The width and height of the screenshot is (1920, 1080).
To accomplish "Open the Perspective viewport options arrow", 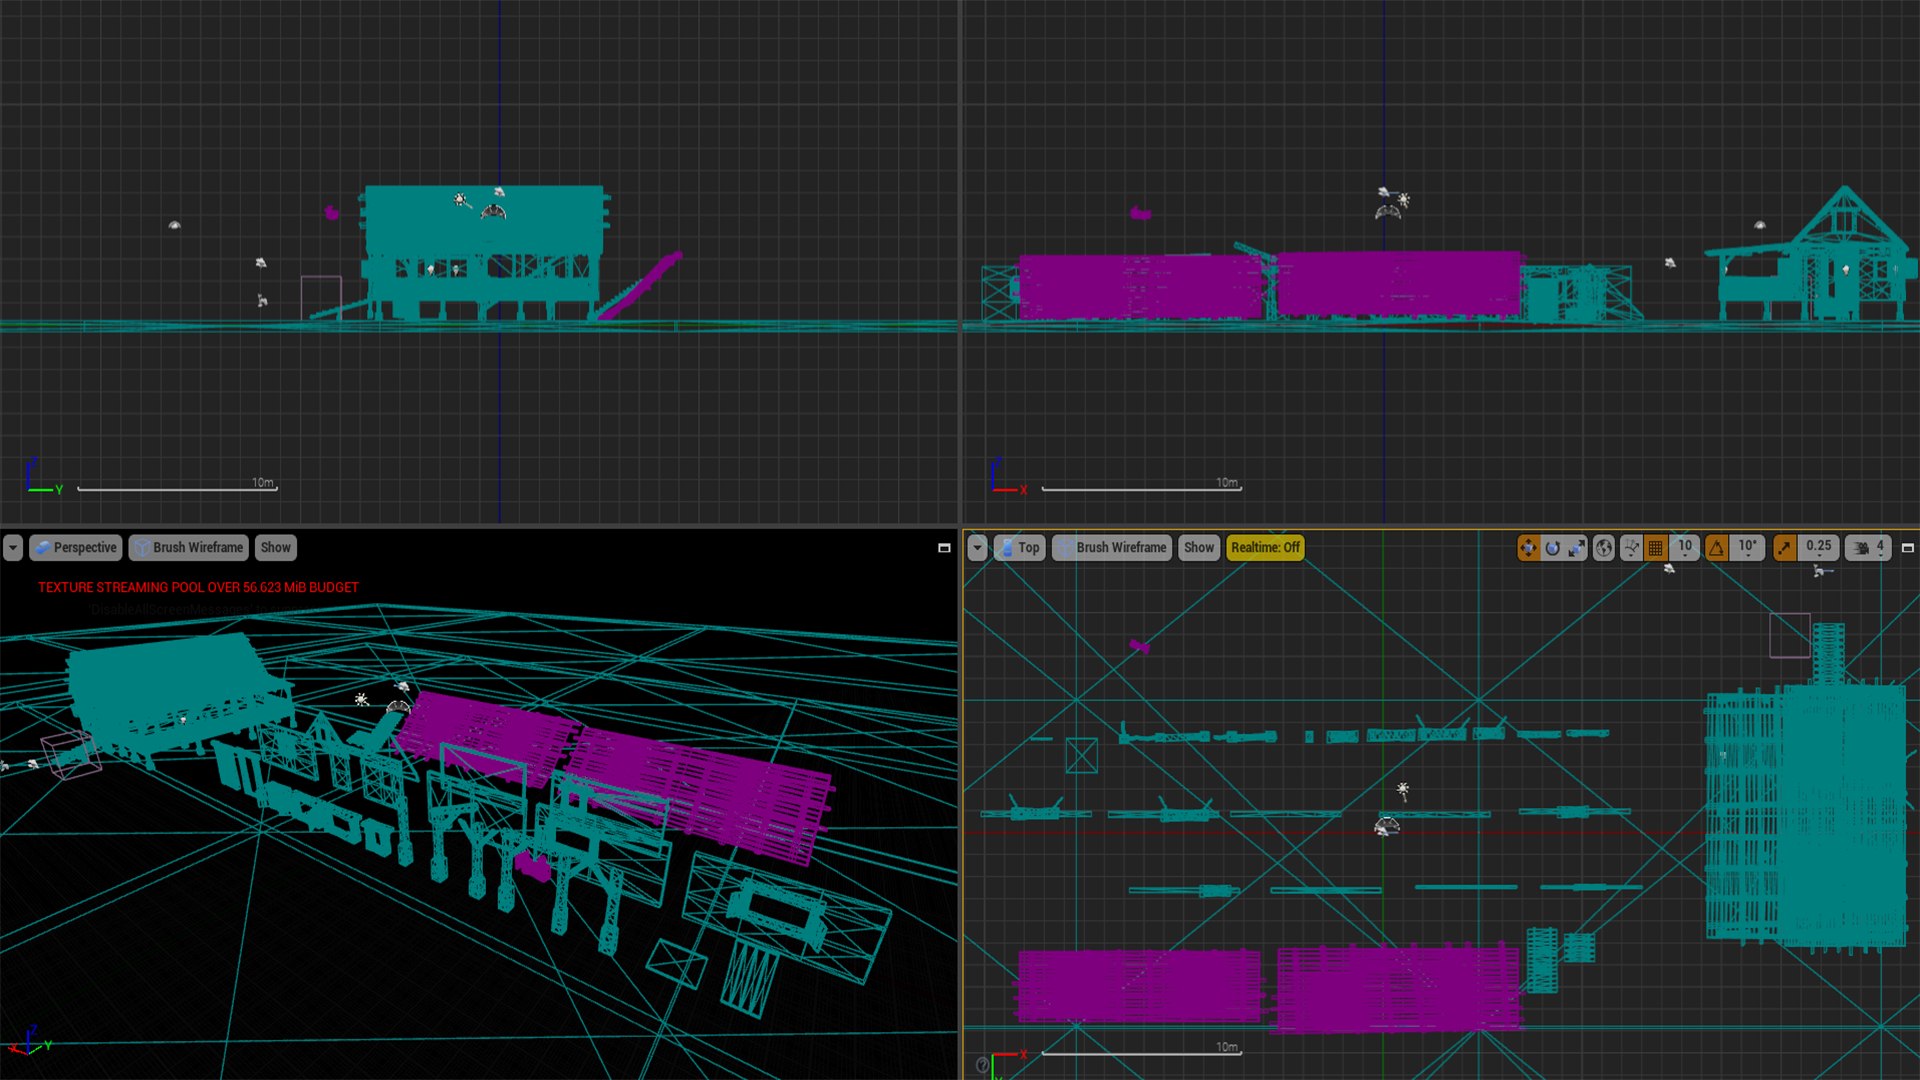I will pos(13,547).
